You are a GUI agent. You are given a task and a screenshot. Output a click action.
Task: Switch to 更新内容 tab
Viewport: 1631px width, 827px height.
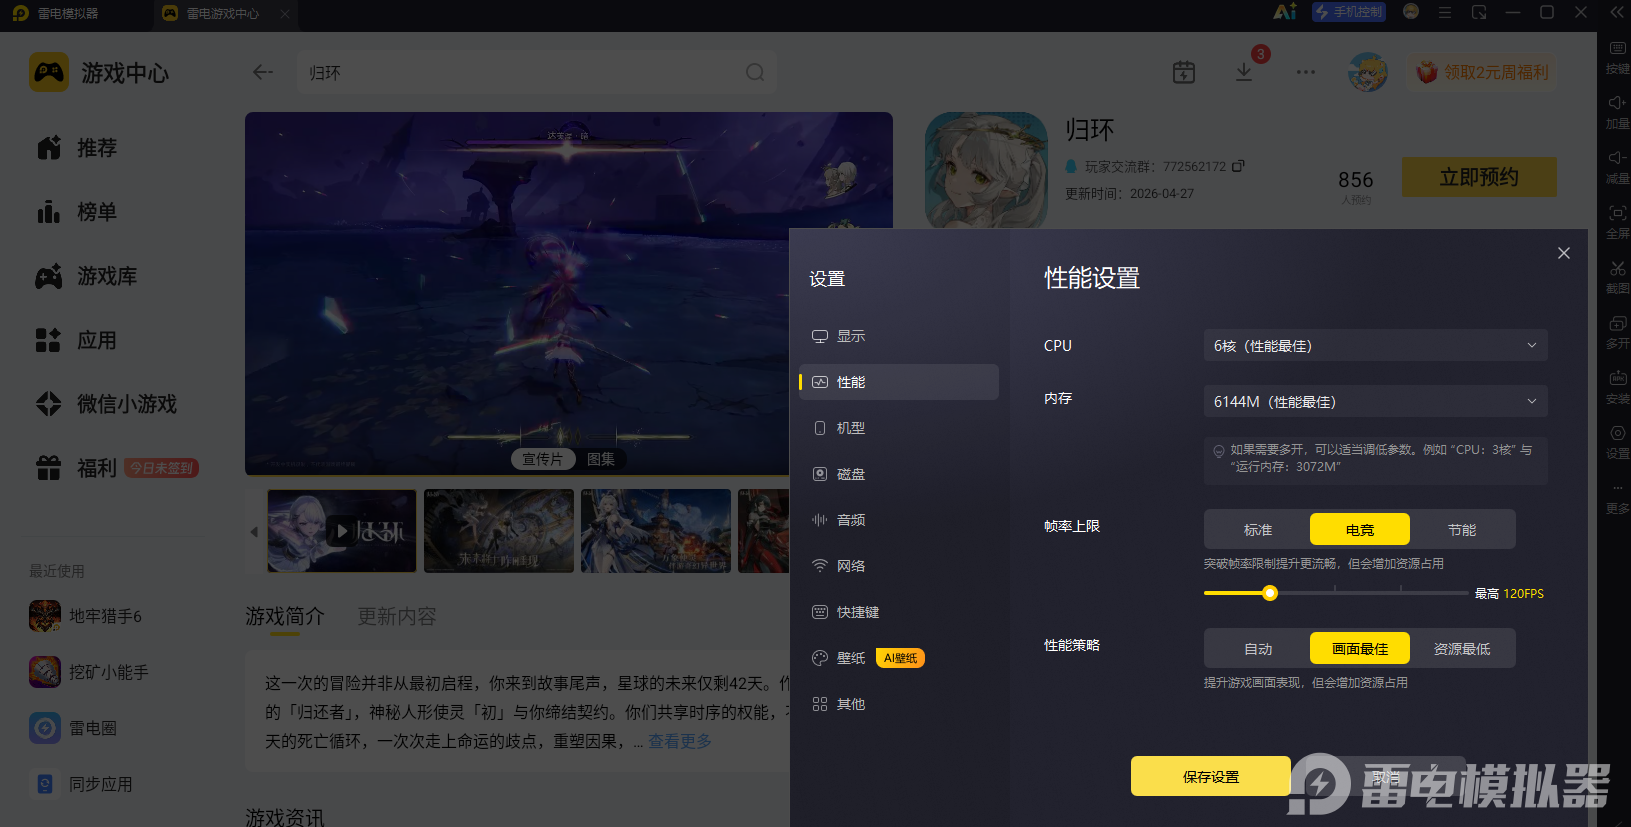point(397,616)
